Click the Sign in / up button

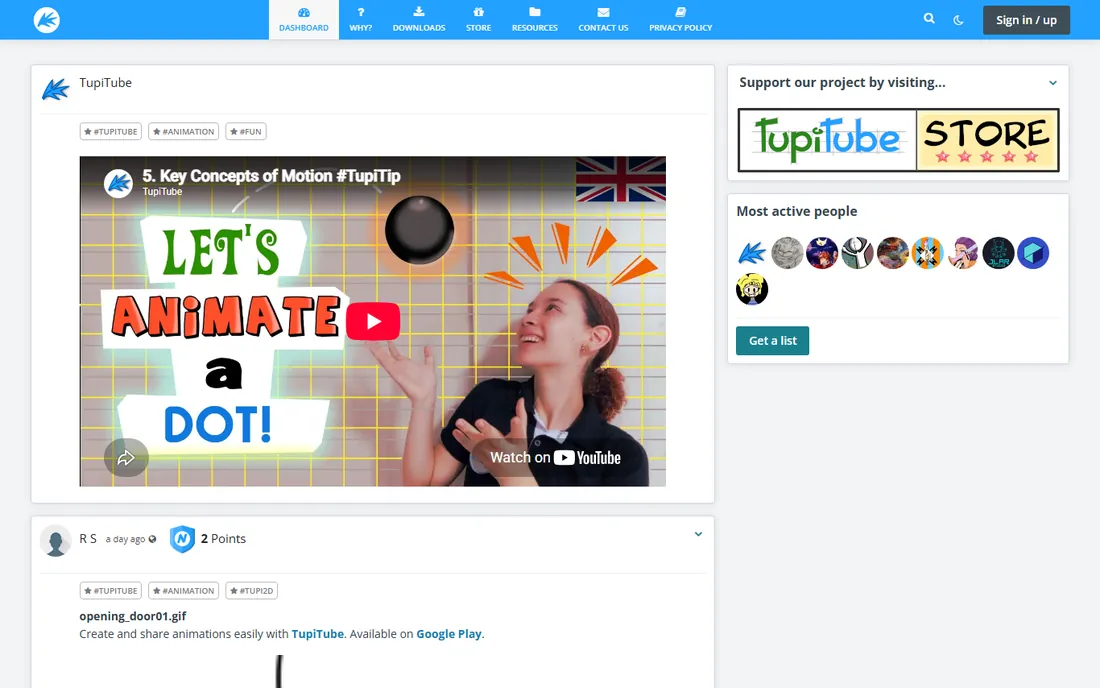[1026, 20]
